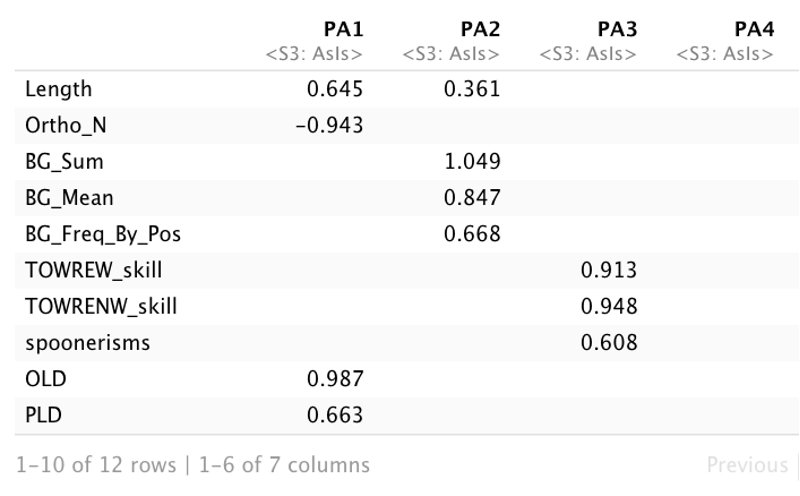The image size is (800, 496).
Task: Select the BG_Mean row label
Action: [69, 198]
